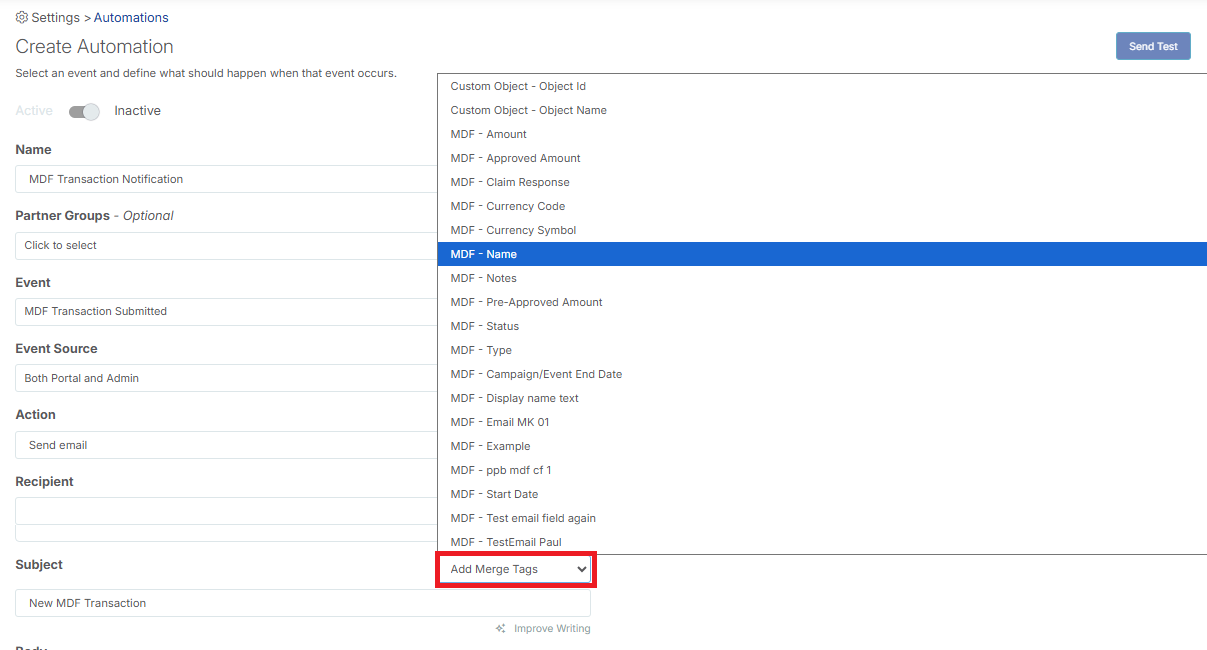Viewport: 1207px width, 650px height.
Task: Select MDF - Approved Amount option
Action: click(822, 158)
